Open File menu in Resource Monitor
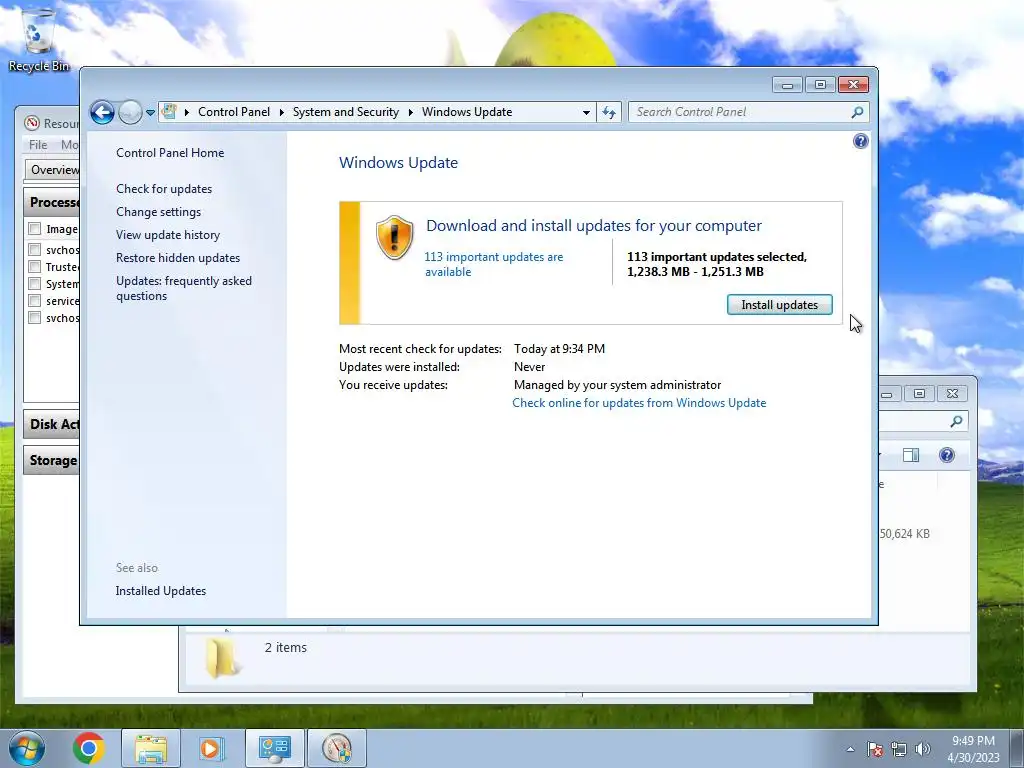Screen dimensions: 1024x768 38,145
